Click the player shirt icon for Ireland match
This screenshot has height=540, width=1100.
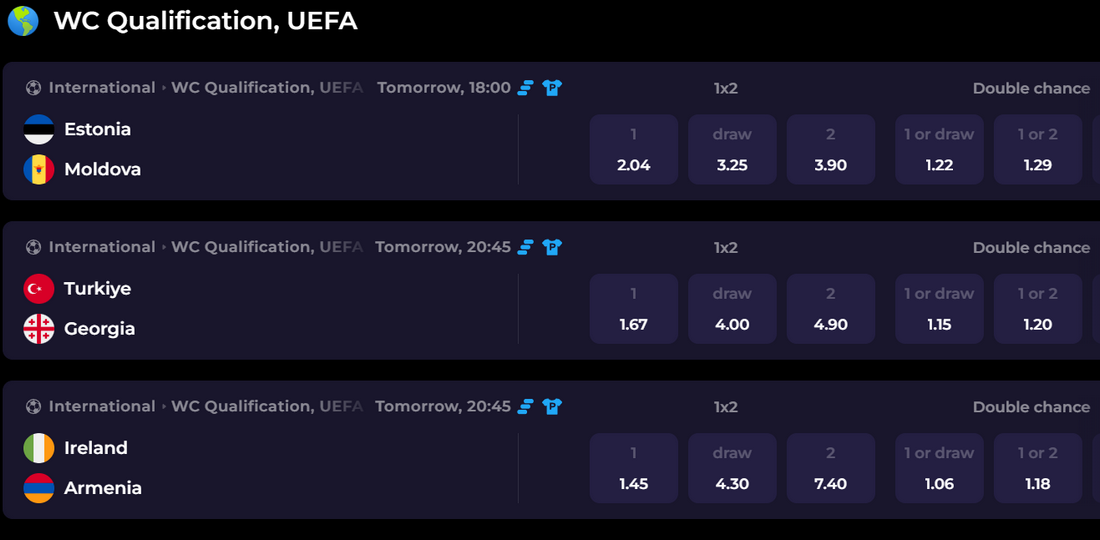pyautogui.click(x=552, y=407)
